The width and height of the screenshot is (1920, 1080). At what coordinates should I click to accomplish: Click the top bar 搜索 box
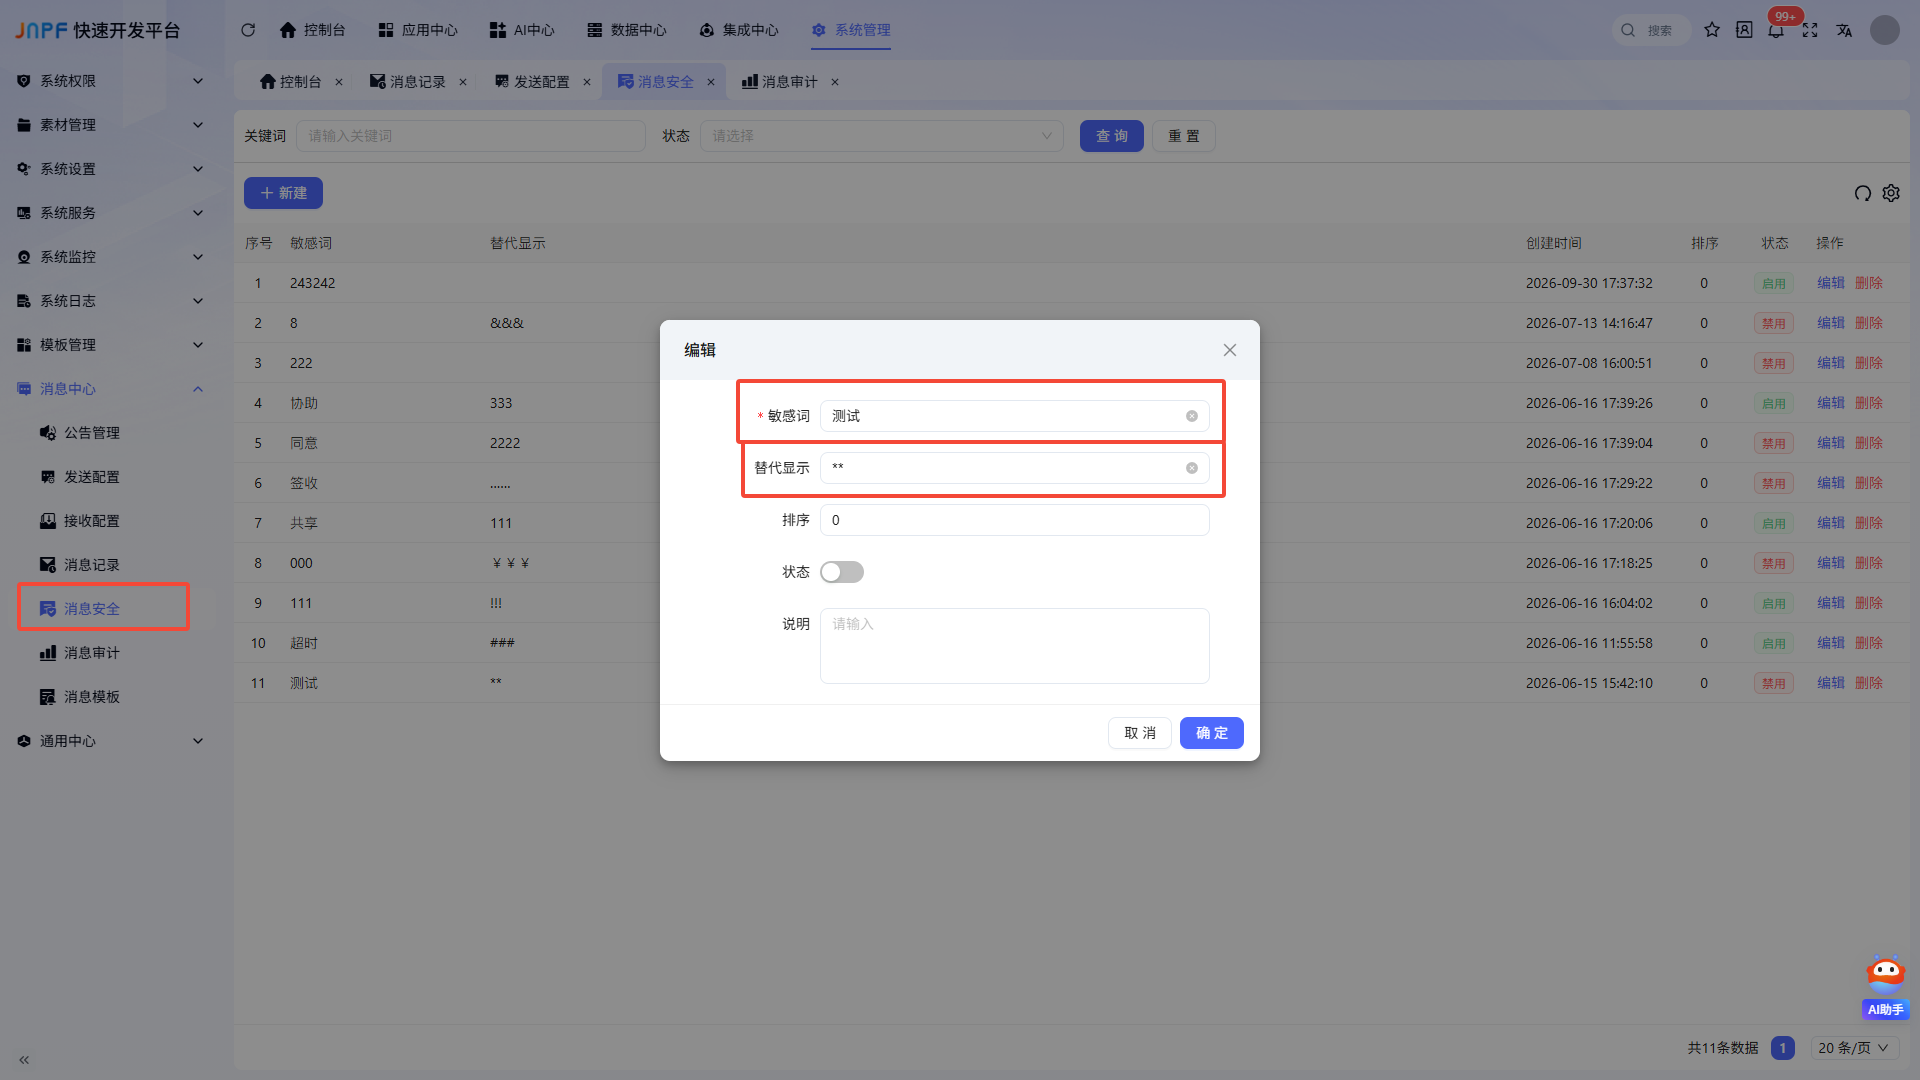[1651, 30]
